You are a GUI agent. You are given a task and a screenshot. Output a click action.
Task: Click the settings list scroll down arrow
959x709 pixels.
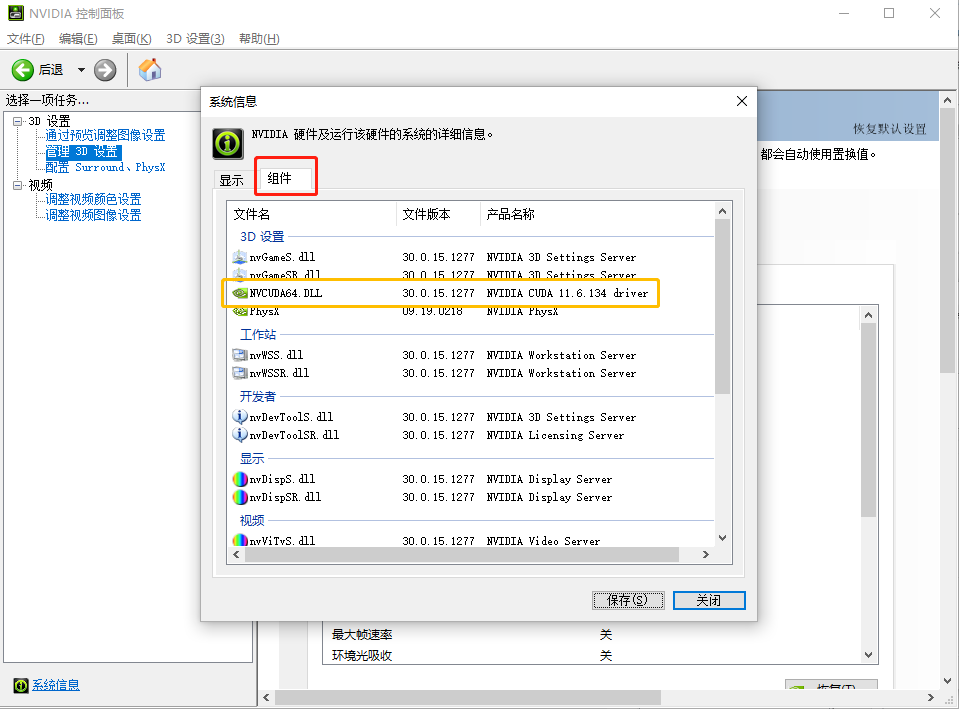(868, 655)
